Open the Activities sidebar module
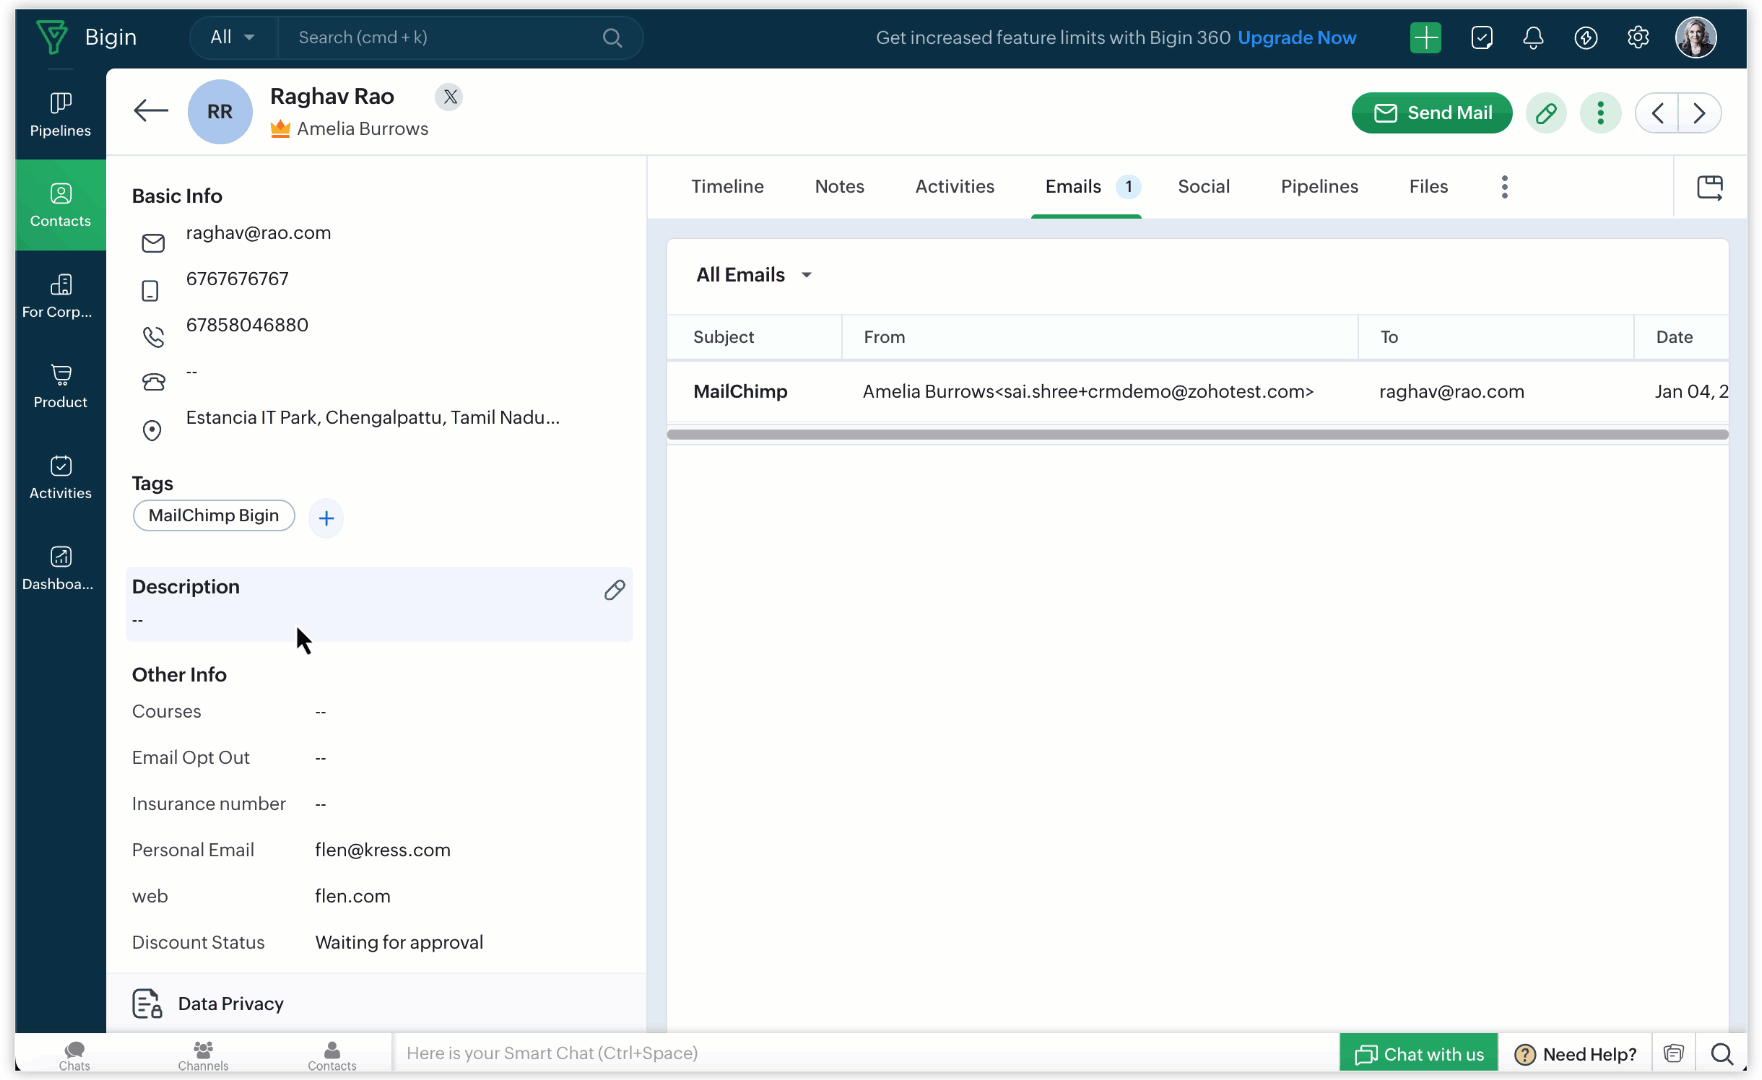 tap(60, 478)
